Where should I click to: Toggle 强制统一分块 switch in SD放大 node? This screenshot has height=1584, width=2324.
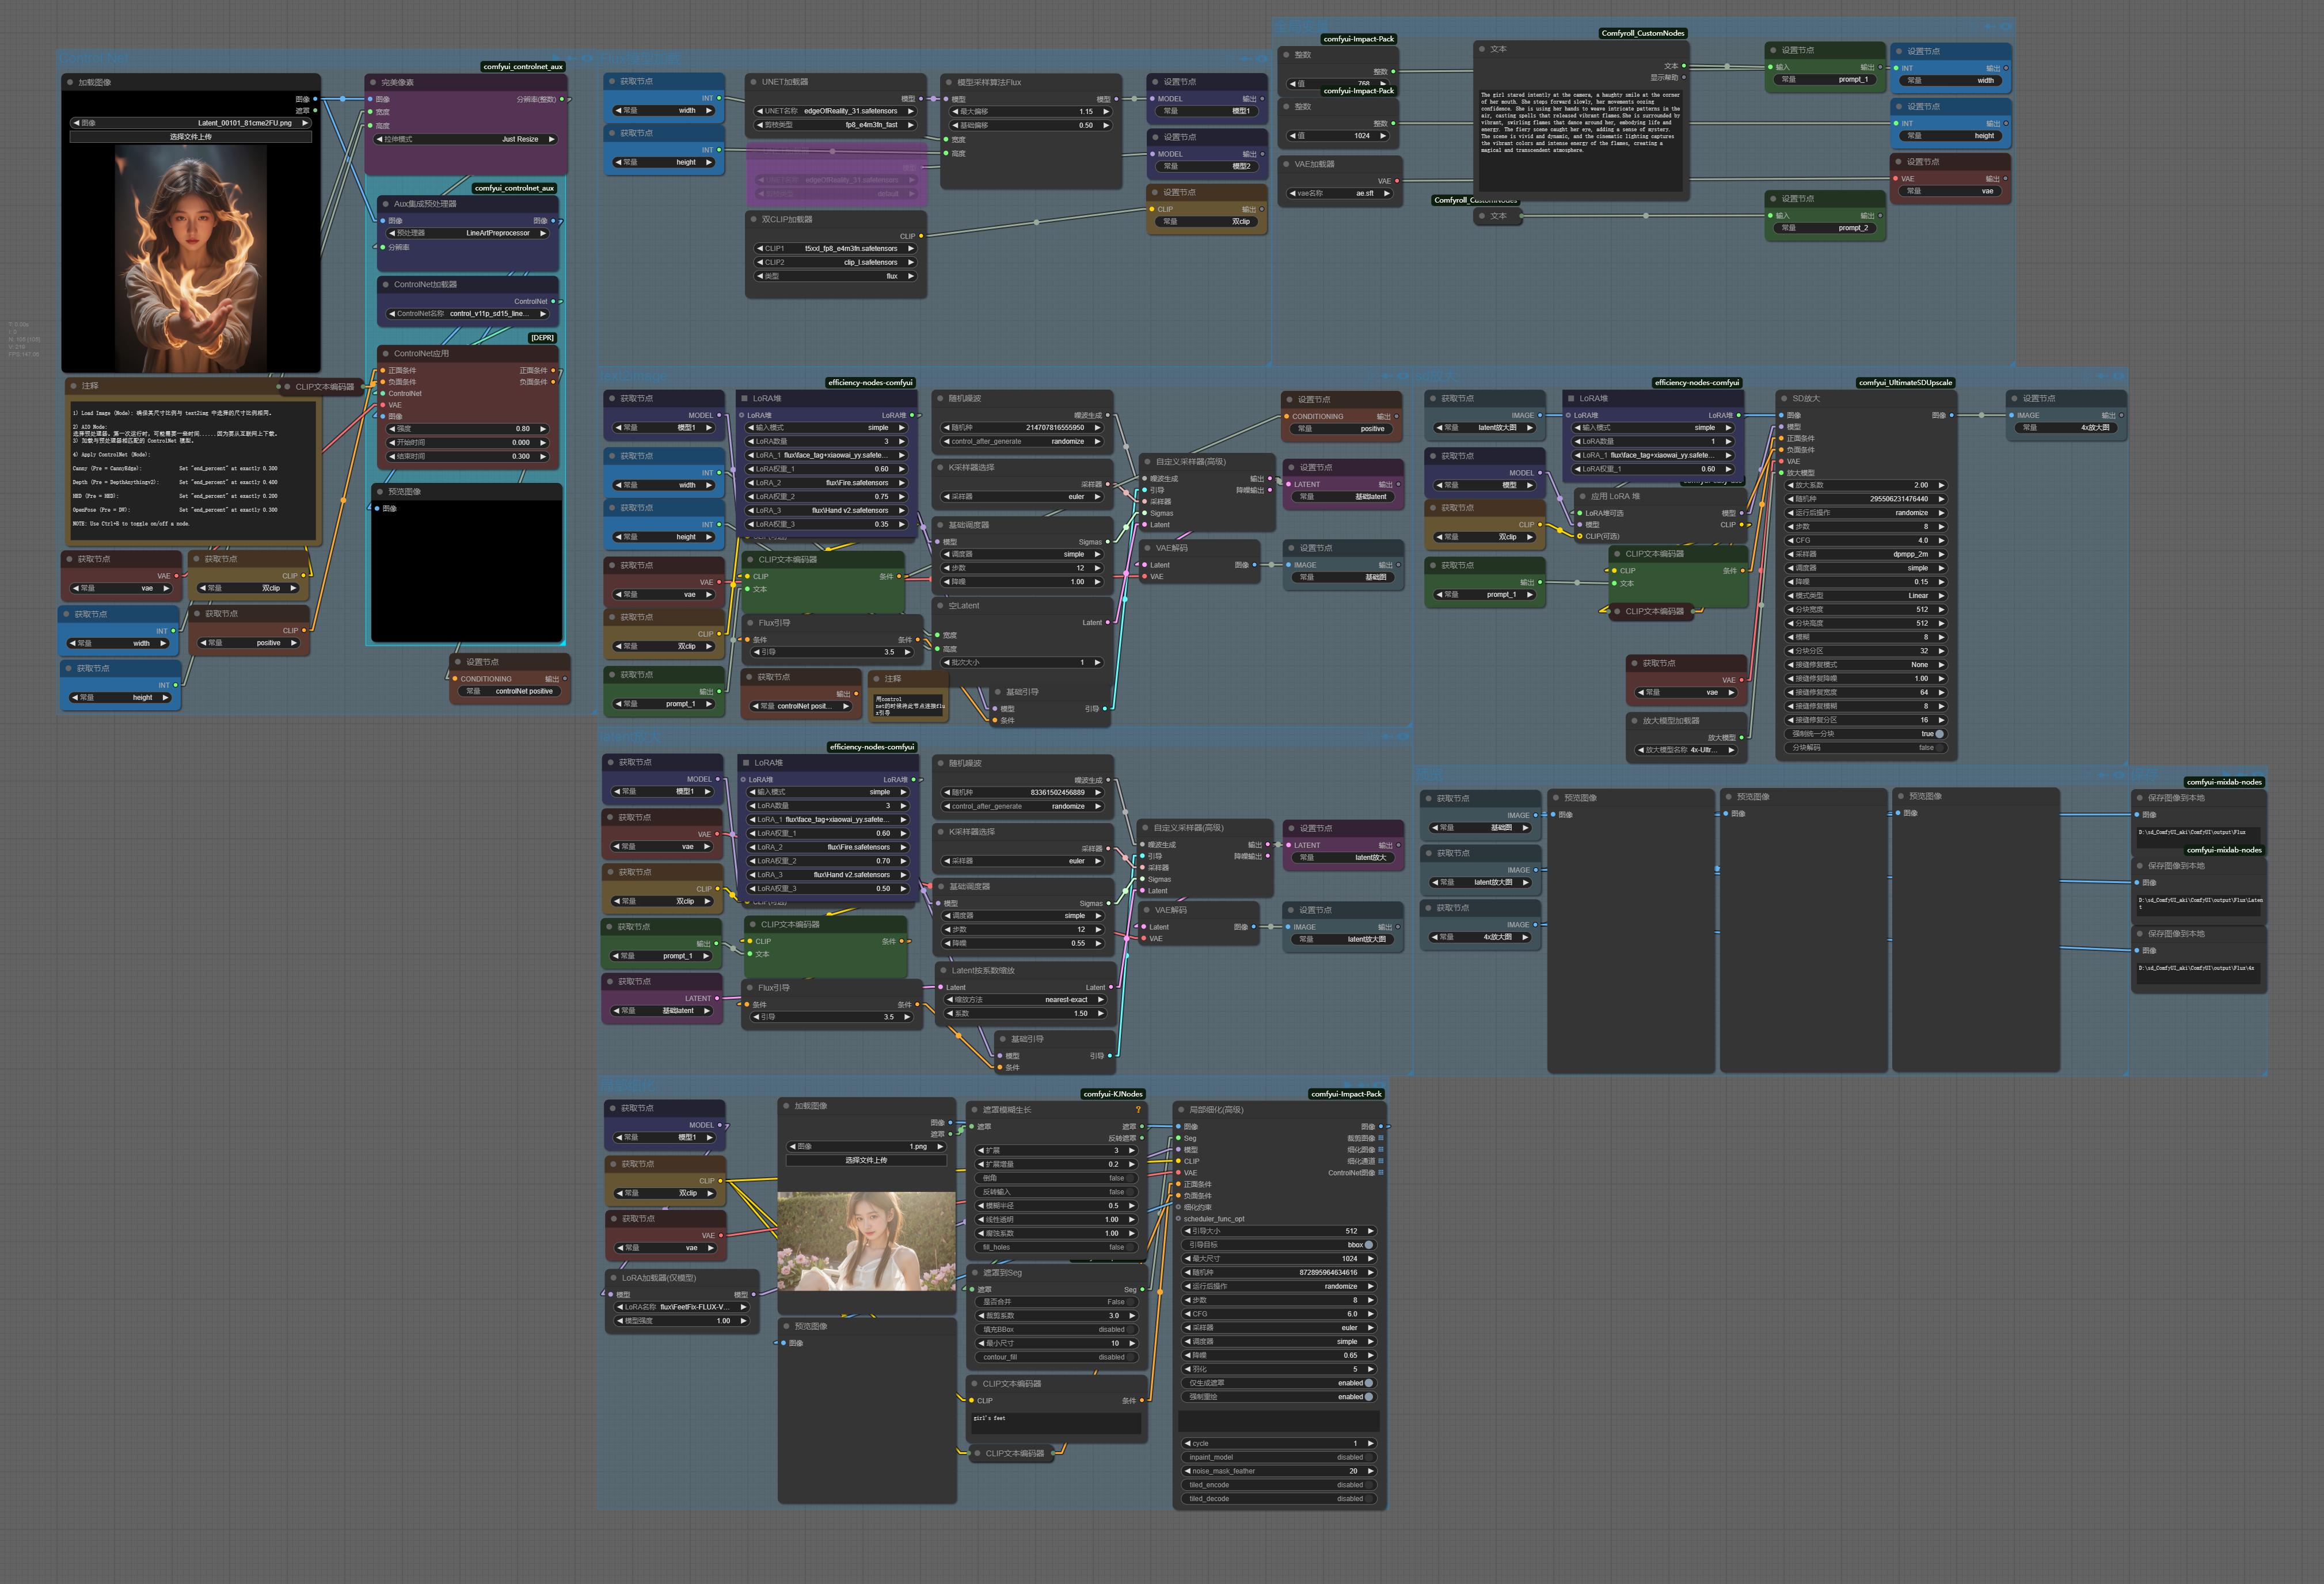point(1939,734)
